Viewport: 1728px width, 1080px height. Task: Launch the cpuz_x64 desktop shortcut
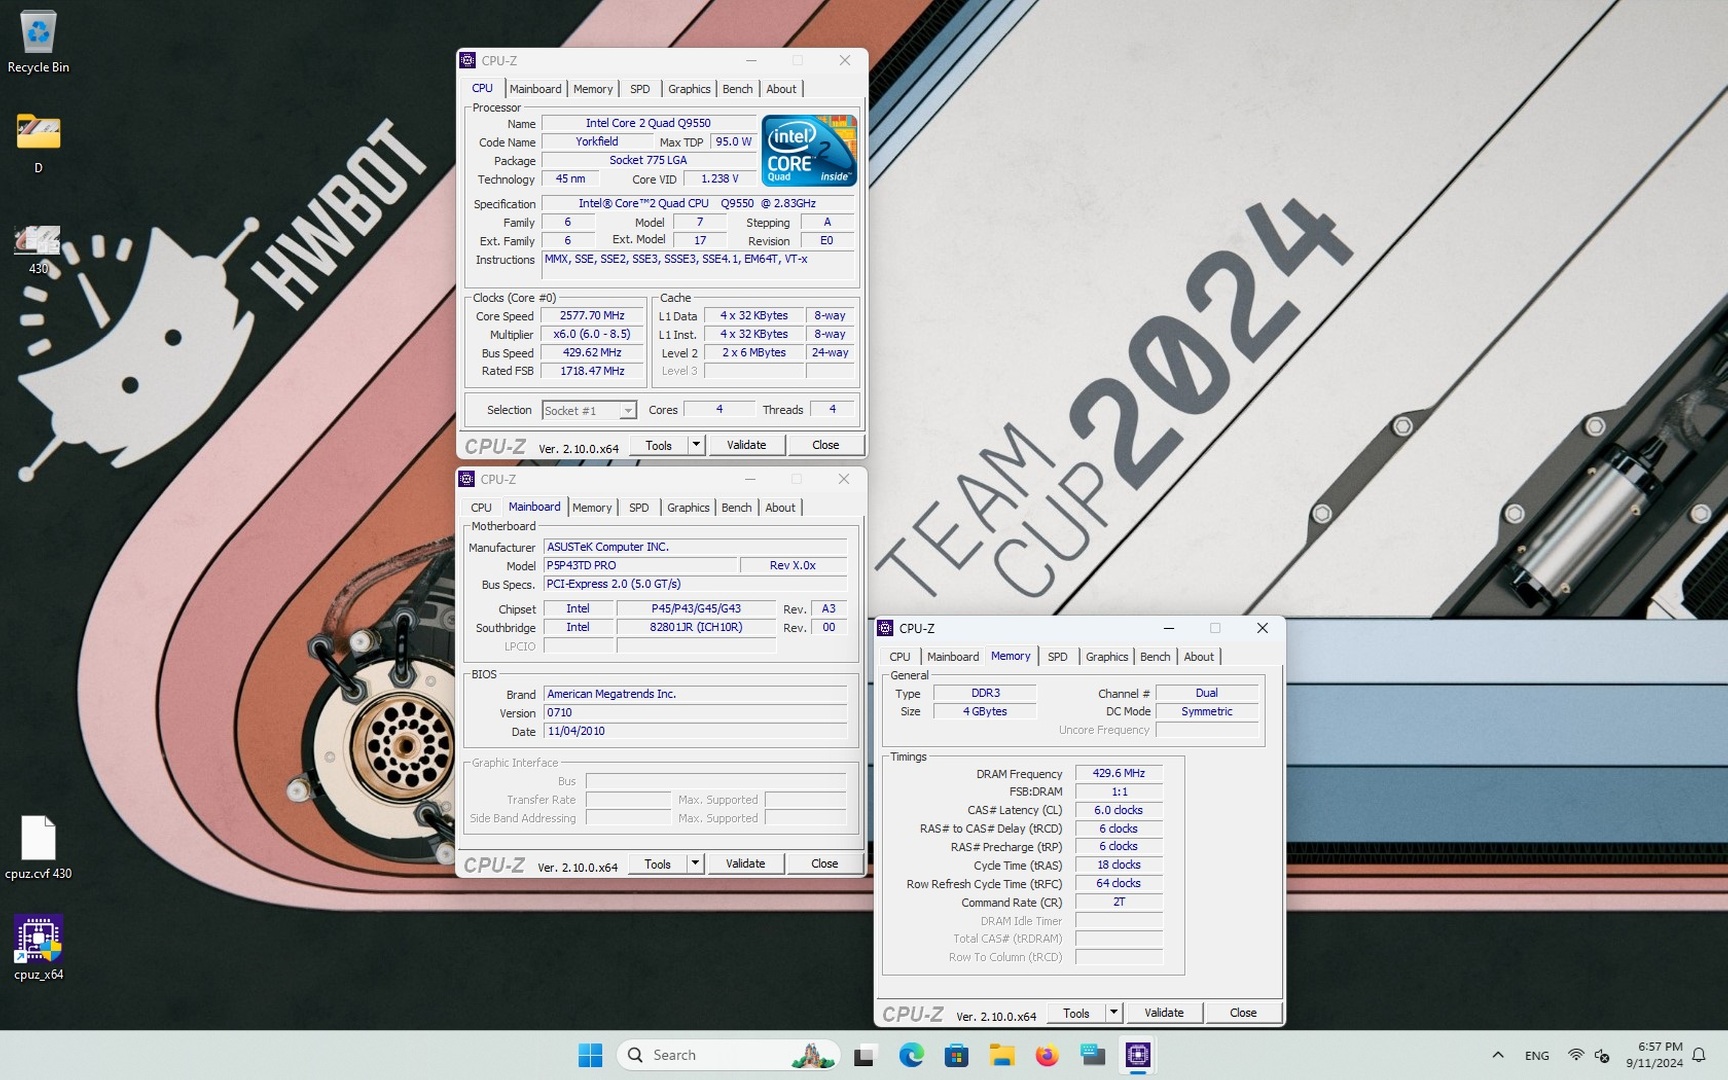pos(38,948)
